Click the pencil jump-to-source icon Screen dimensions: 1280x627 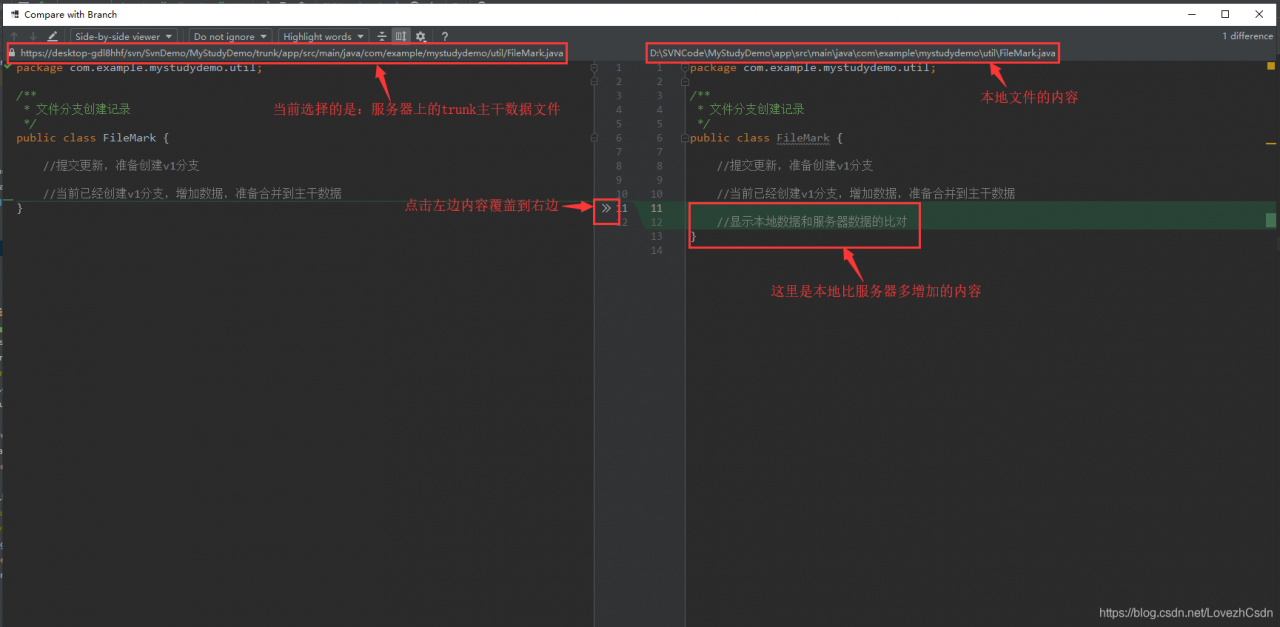tap(52, 36)
